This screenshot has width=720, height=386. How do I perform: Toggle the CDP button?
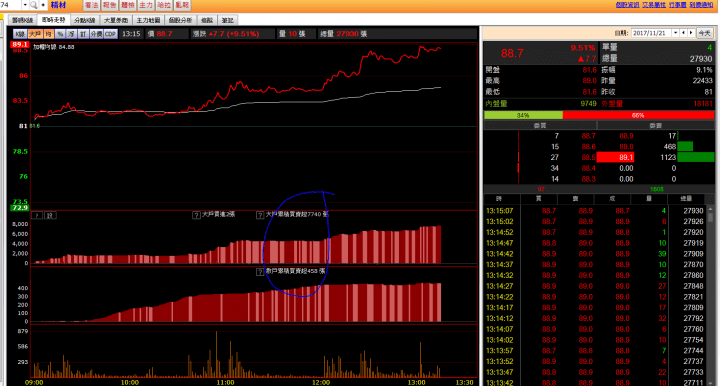(110, 34)
